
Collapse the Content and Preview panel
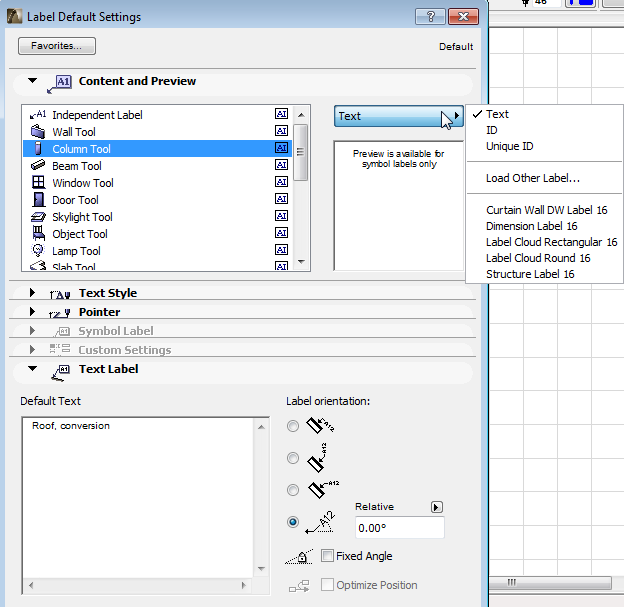click(33, 81)
